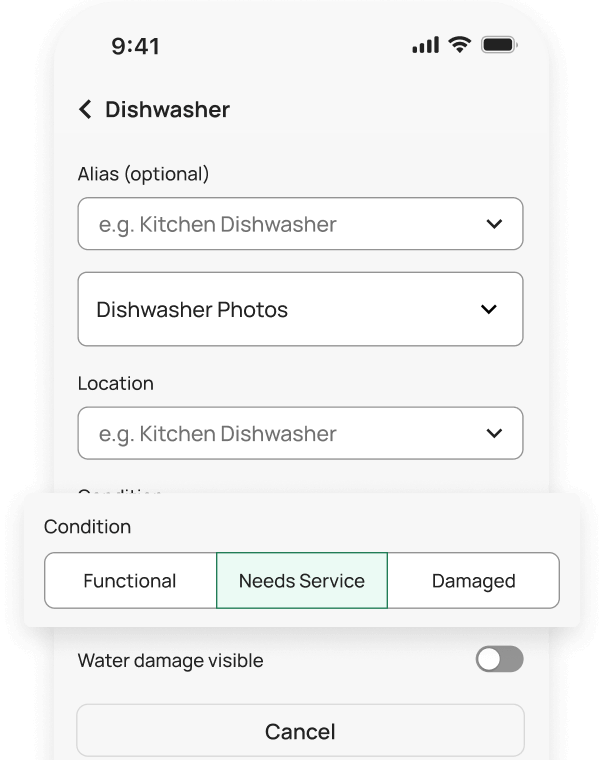This screenshot has height=760, width=604.
Task: Tap the battery status icon
Action: click(497, 46)
